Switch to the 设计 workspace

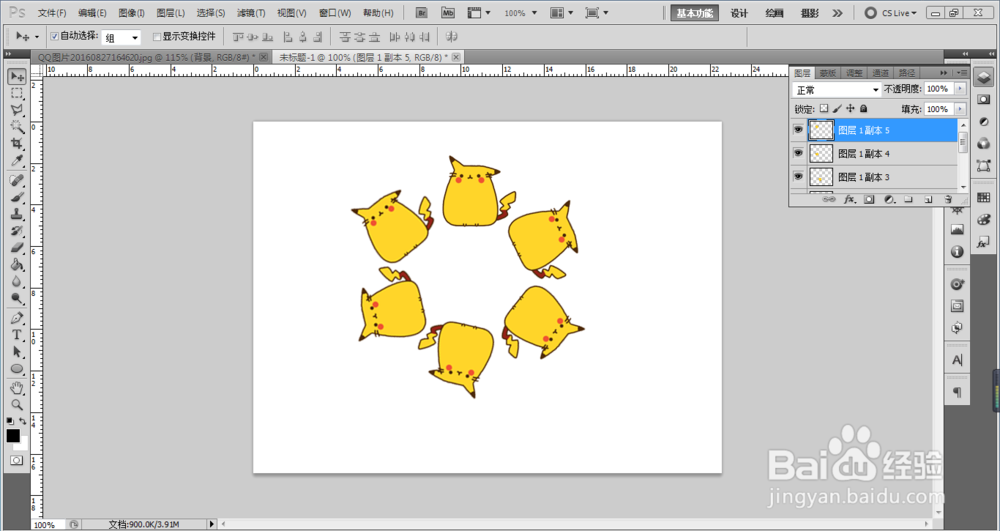pos(739,13)
